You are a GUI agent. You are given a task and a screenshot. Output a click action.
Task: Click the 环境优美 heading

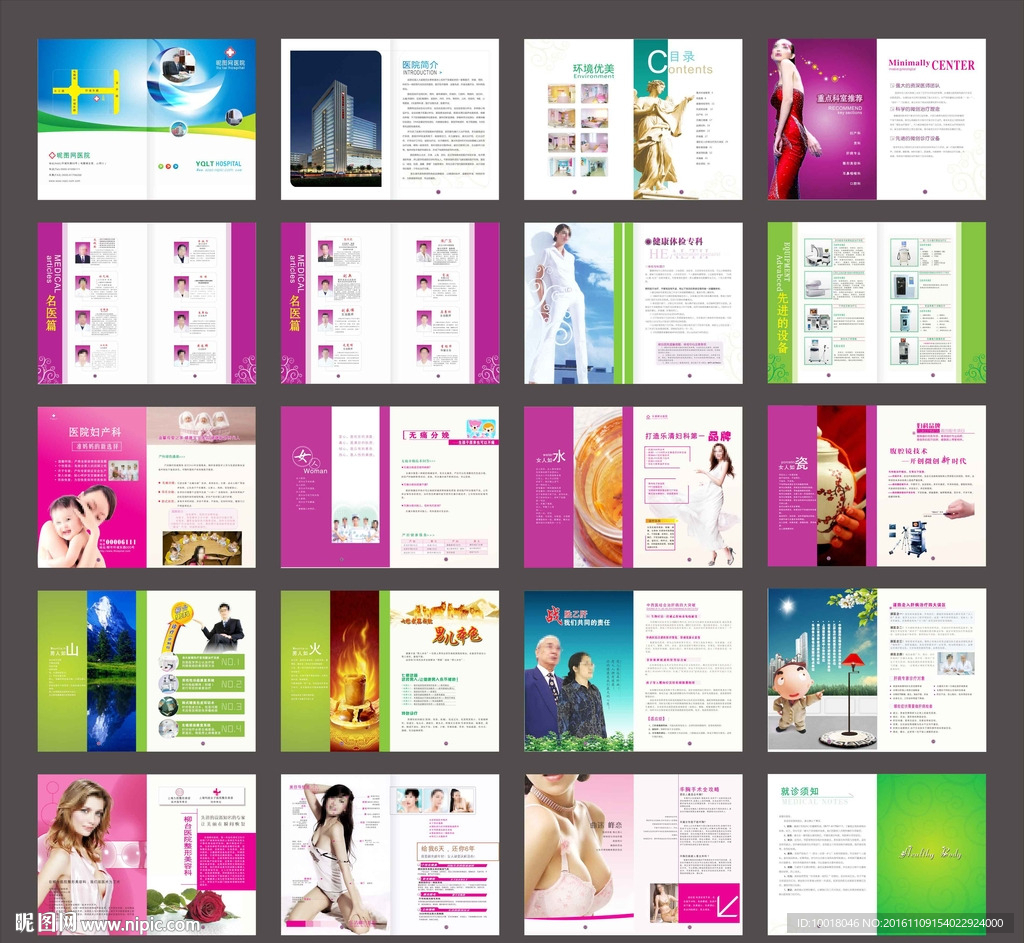click(593, 69)
